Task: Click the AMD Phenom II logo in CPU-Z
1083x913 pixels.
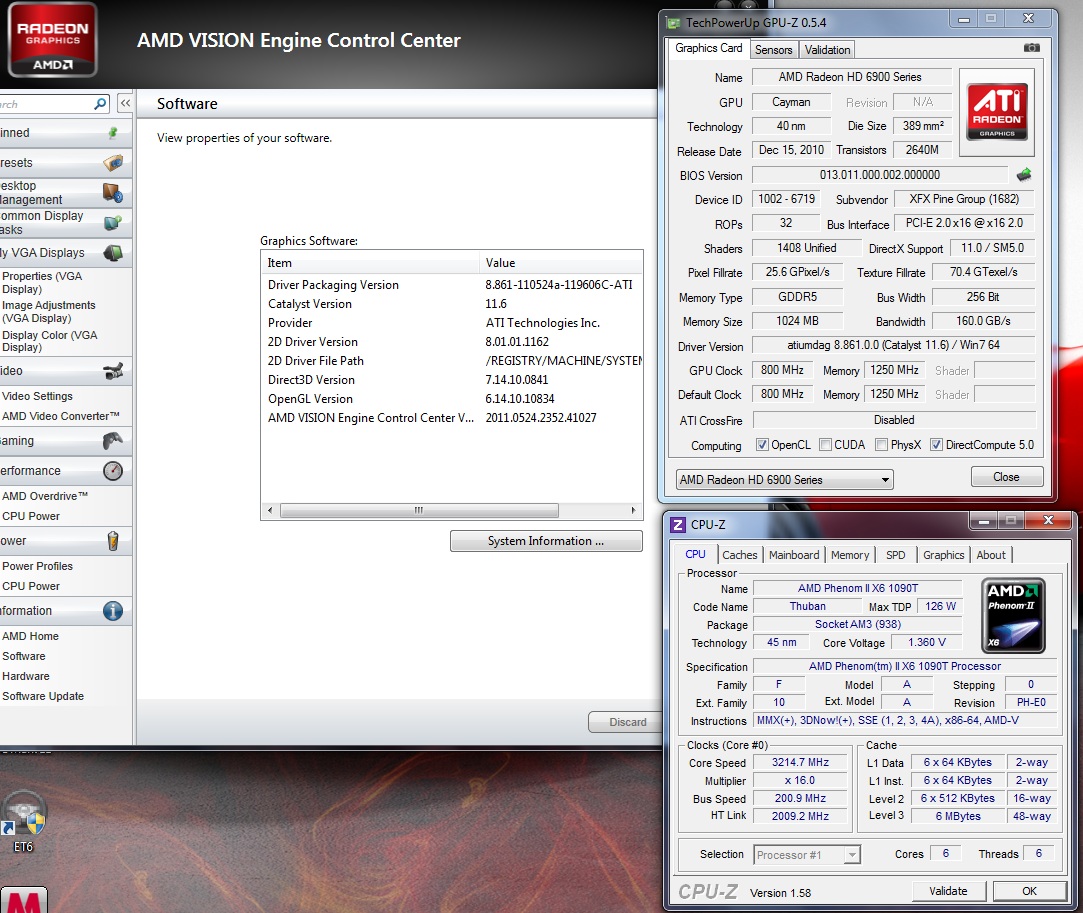Action: (1013, 615)
